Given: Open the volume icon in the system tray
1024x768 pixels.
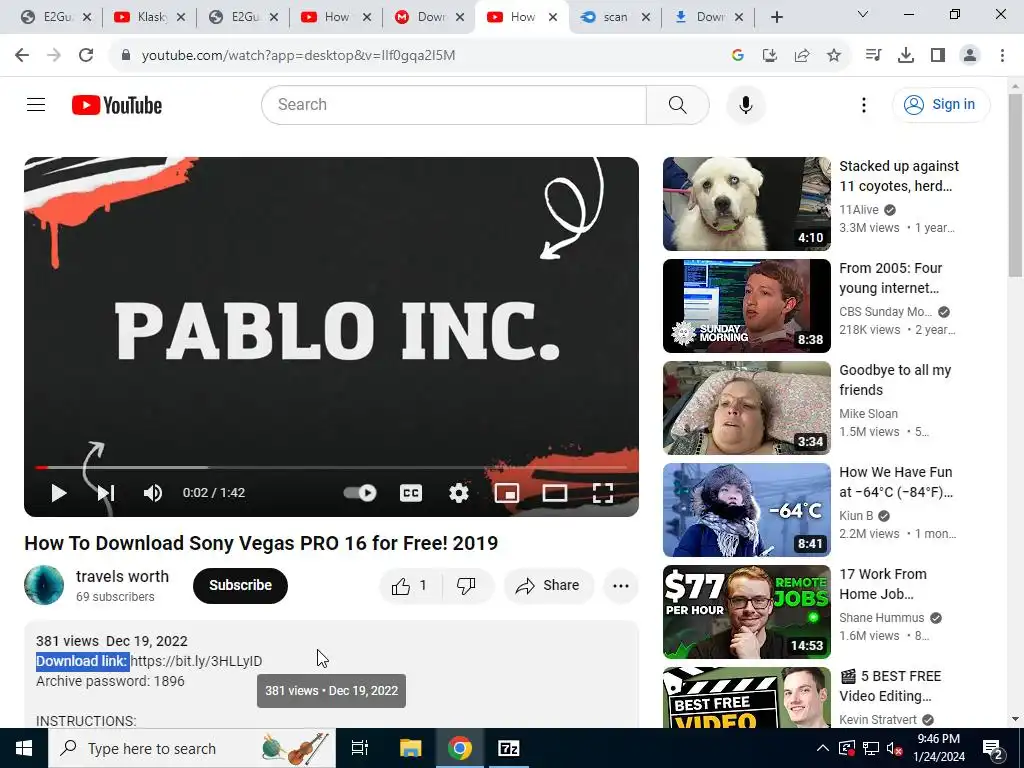Looking at the screenshot, I should [894, 749].
